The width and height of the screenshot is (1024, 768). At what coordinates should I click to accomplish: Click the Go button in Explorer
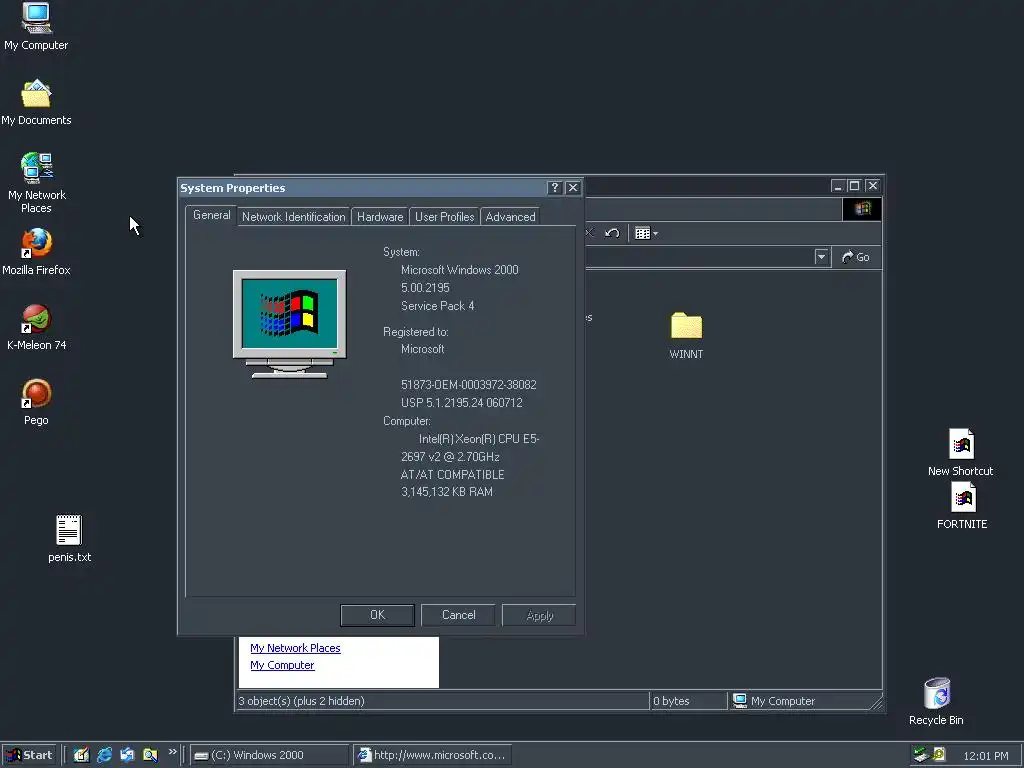click(856, 257)
